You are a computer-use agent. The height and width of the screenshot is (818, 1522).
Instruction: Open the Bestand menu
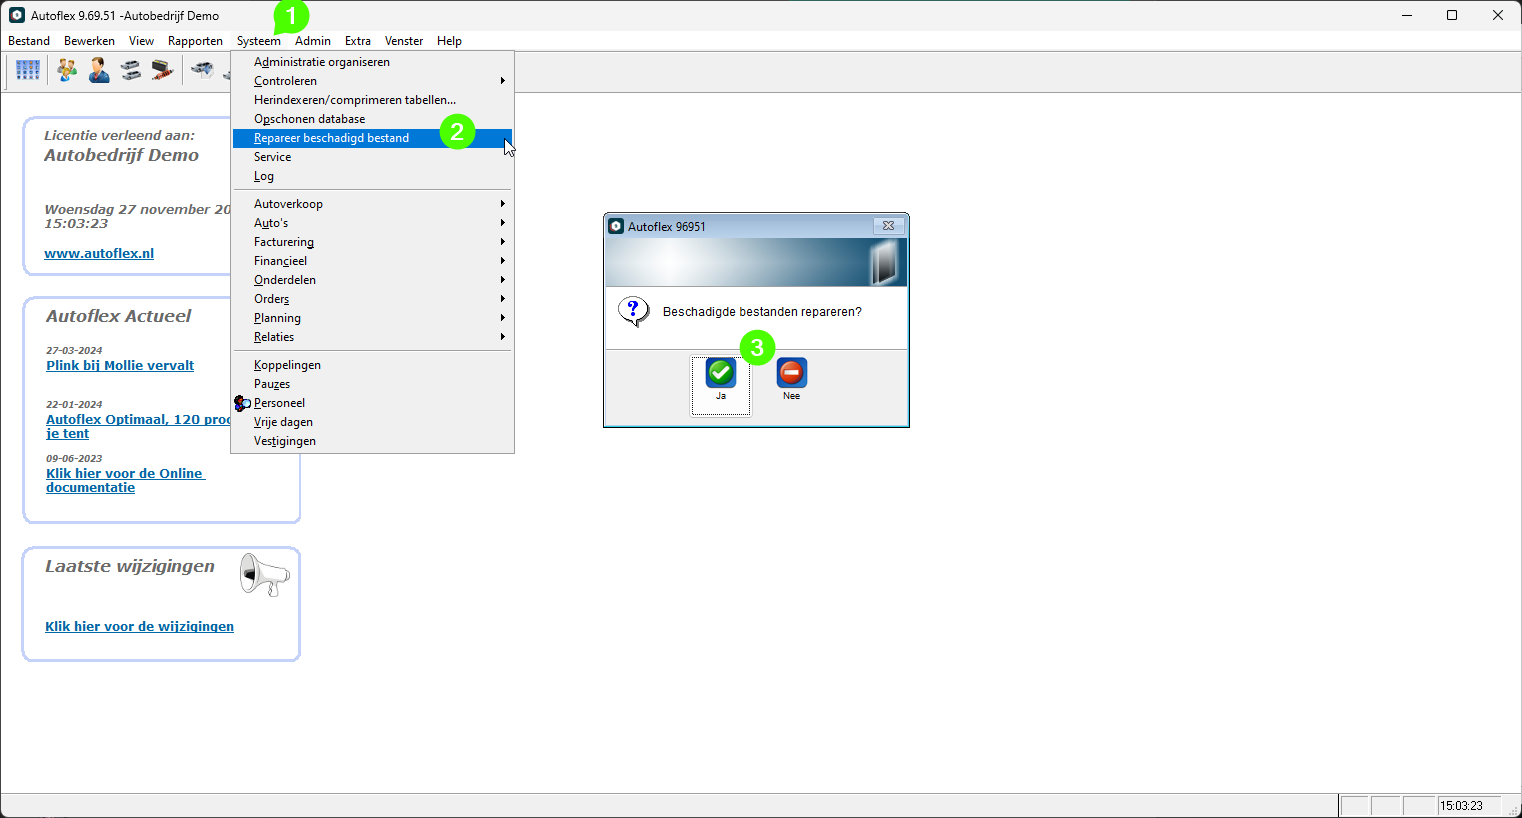pos(29,41)
